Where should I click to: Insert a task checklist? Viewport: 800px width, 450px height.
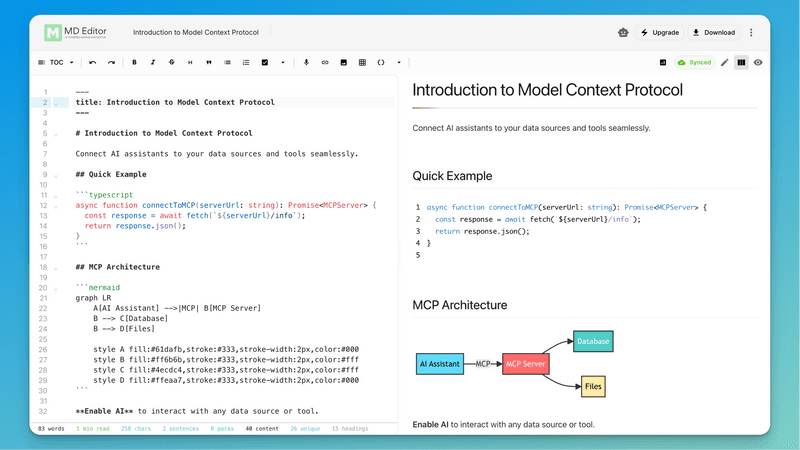click(x=265, y=62)
